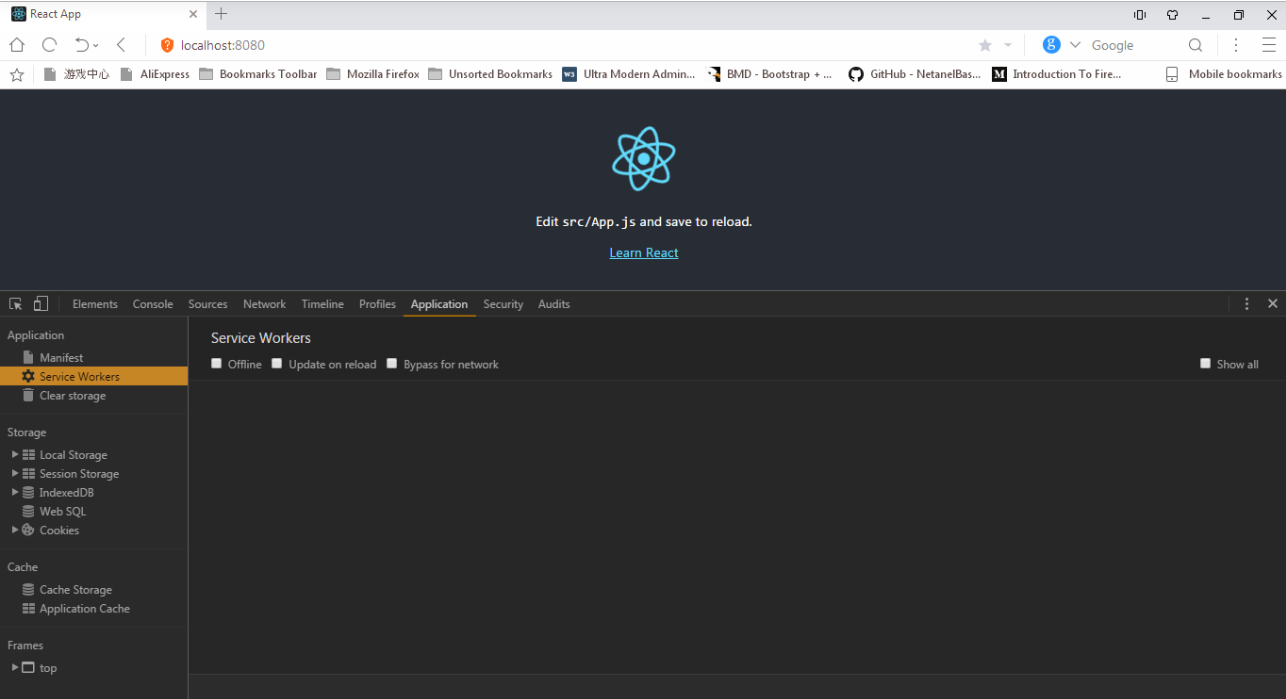The width and height of the screenshot is (1286, 699).
Task: Open Ultra Modern Admin bookmark
Action: pyautogui.click(x=628, y=74)
